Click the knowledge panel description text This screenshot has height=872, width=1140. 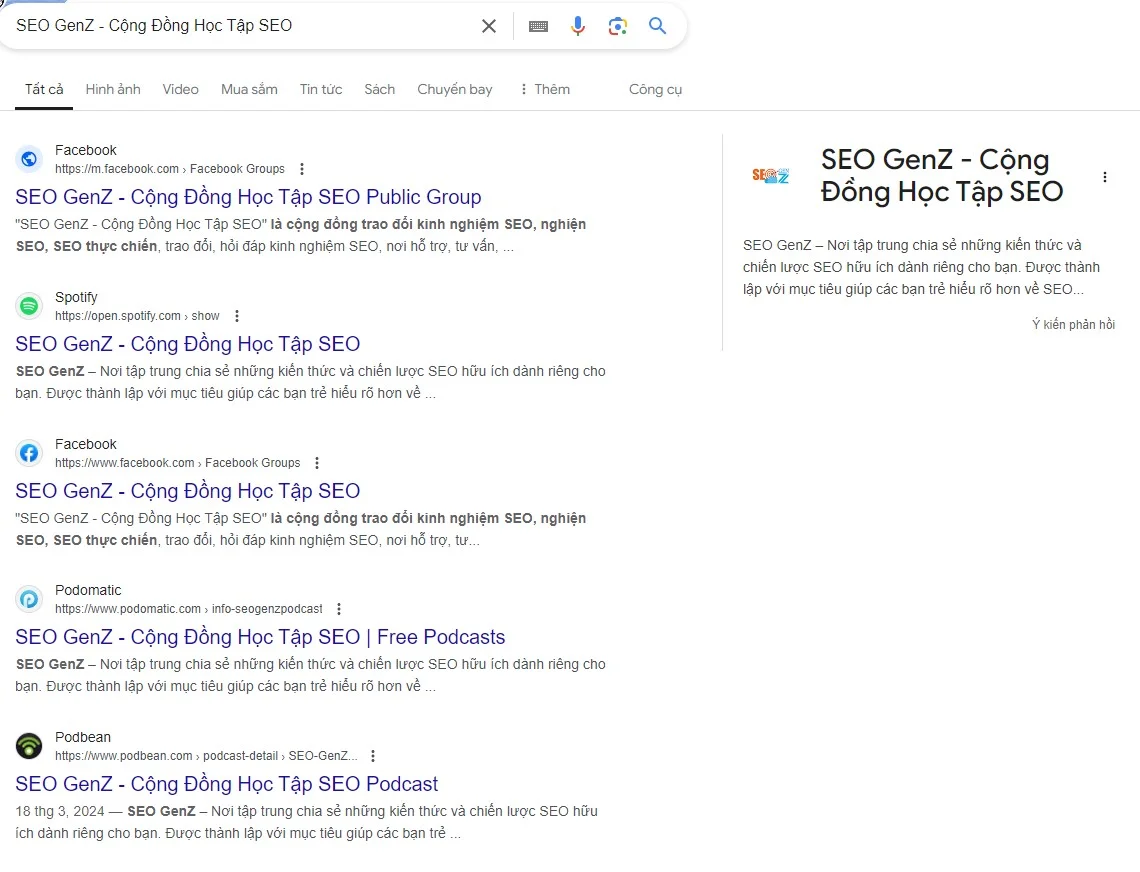921,267
